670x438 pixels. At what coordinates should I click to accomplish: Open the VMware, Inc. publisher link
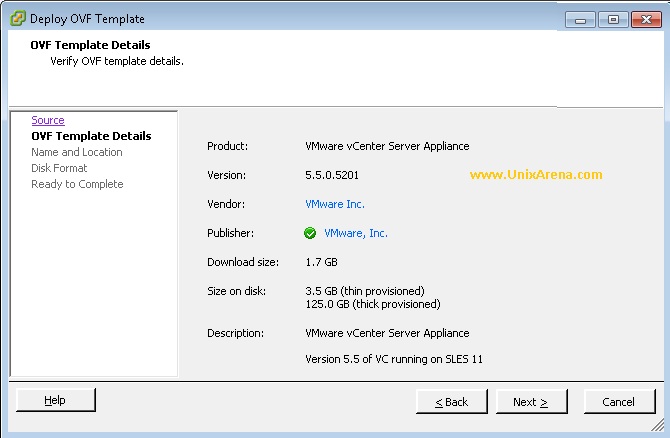click(356, 233)
